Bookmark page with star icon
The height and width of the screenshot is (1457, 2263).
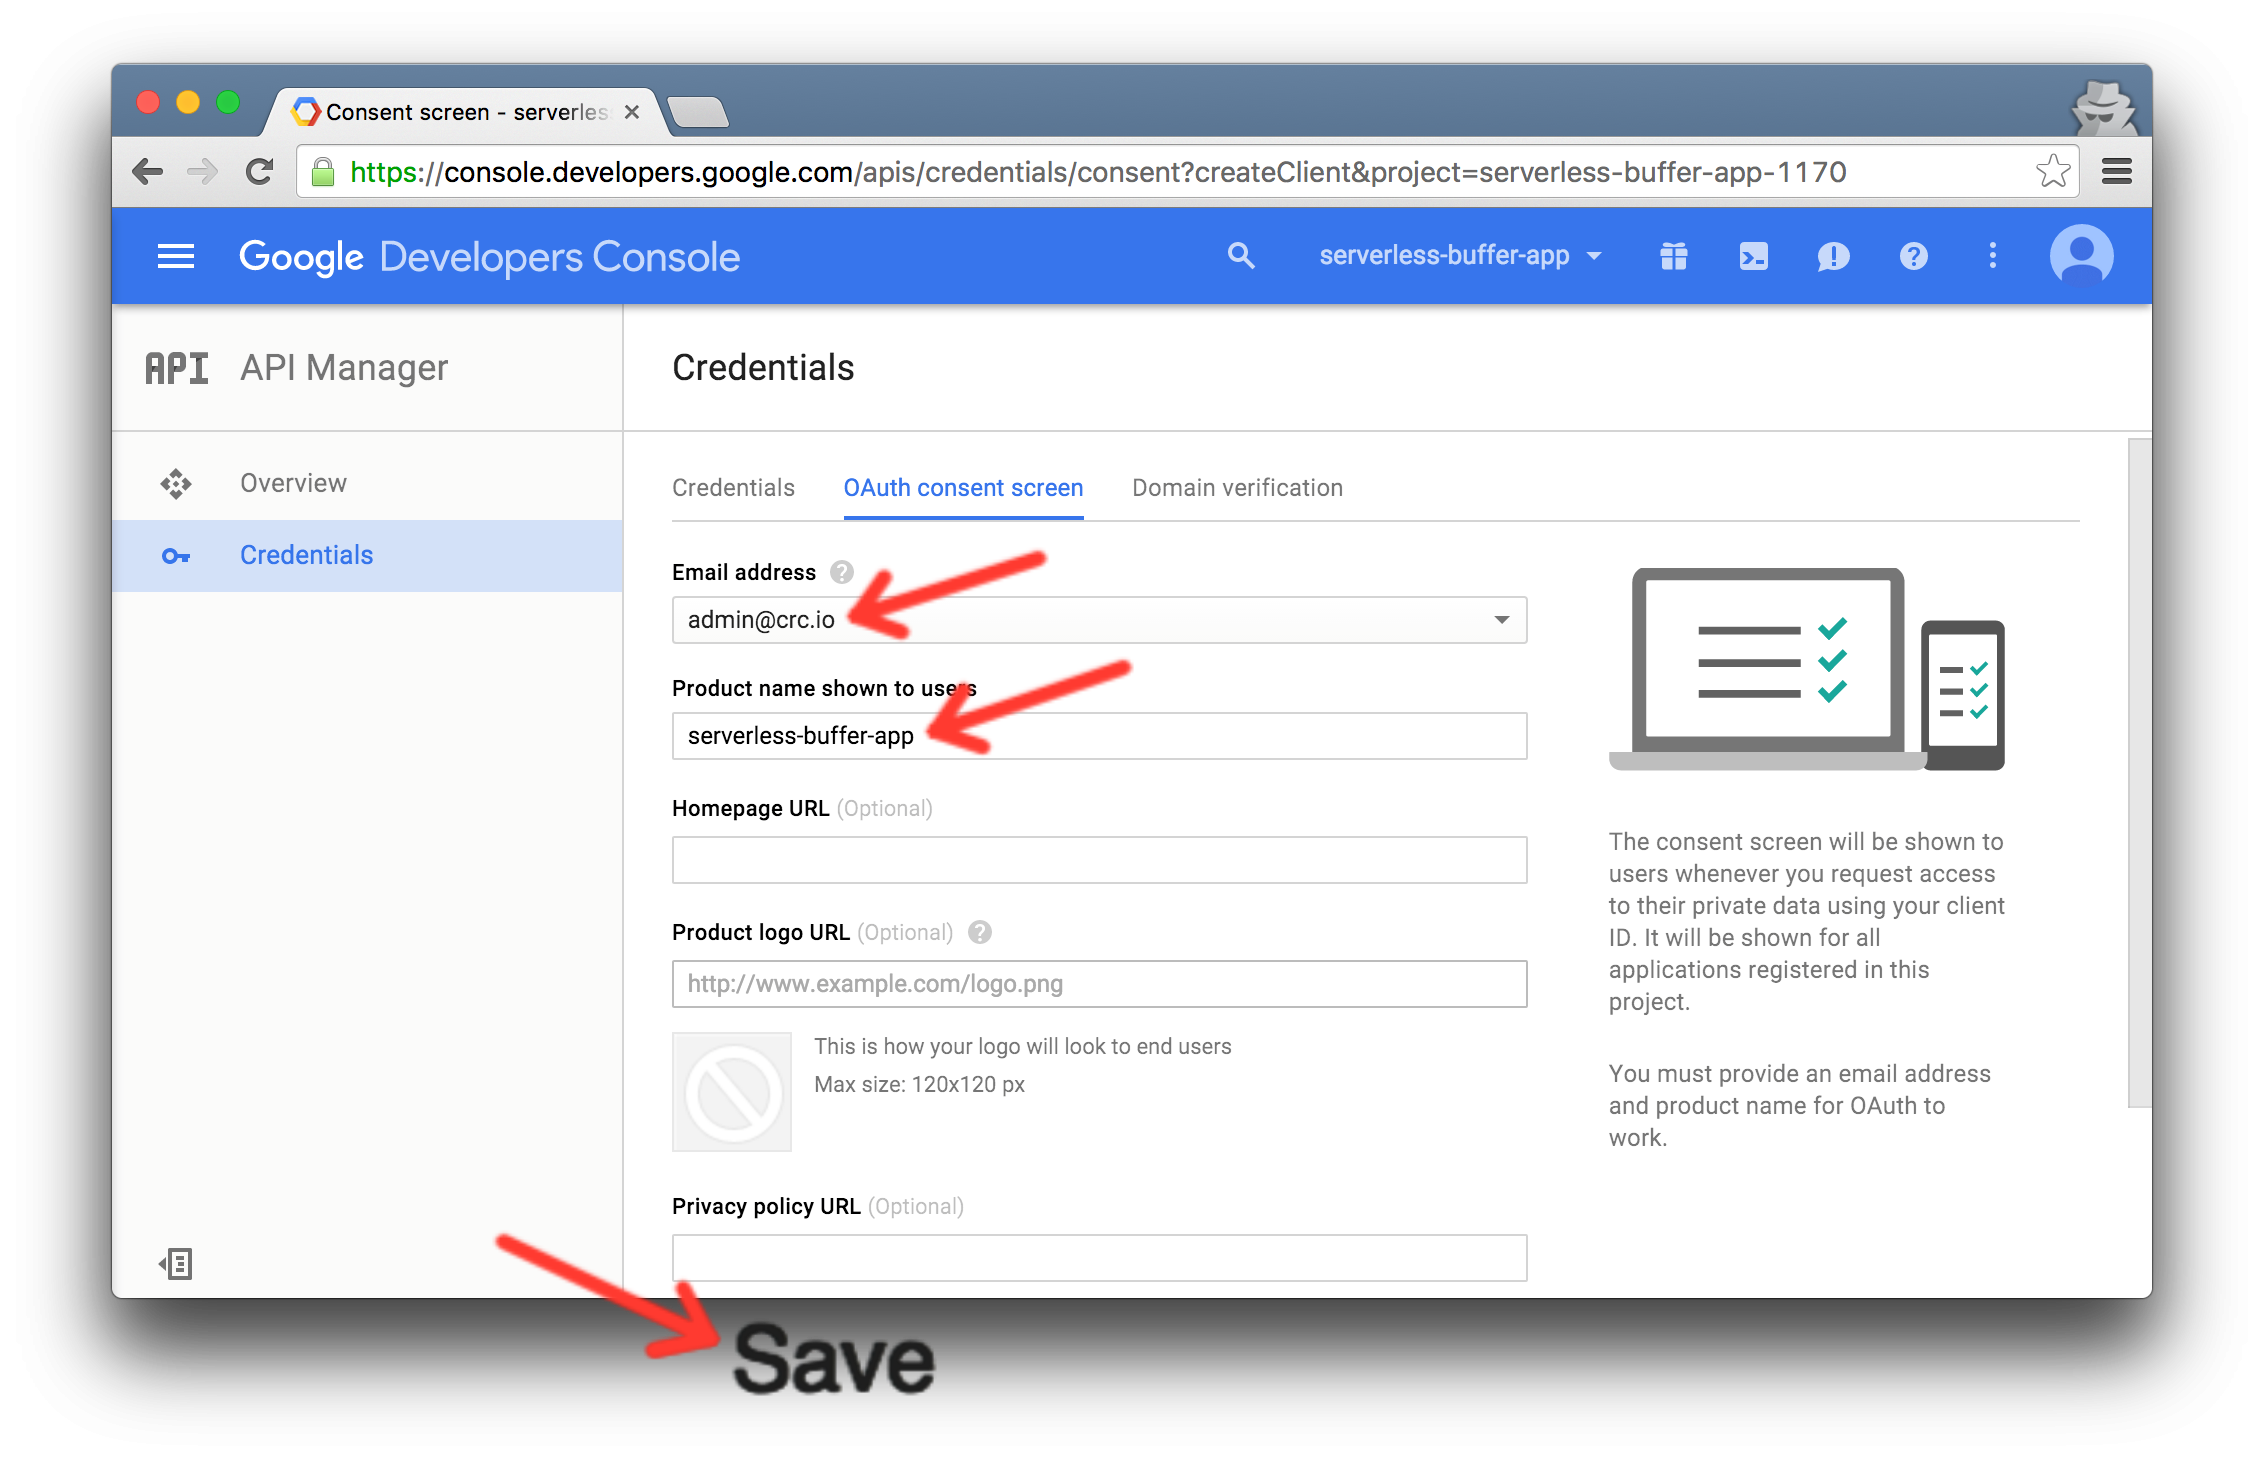(2052, 172)
